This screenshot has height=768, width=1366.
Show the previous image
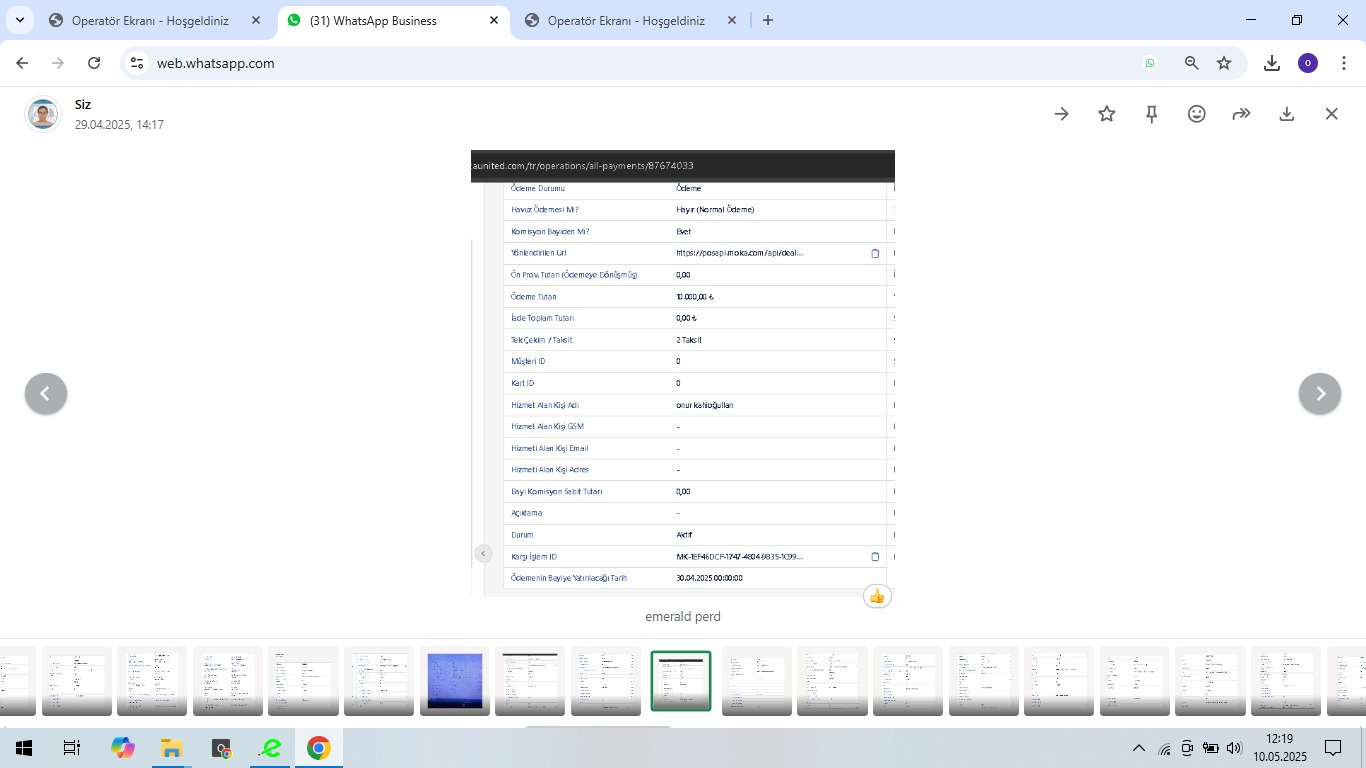pos(46,394)
